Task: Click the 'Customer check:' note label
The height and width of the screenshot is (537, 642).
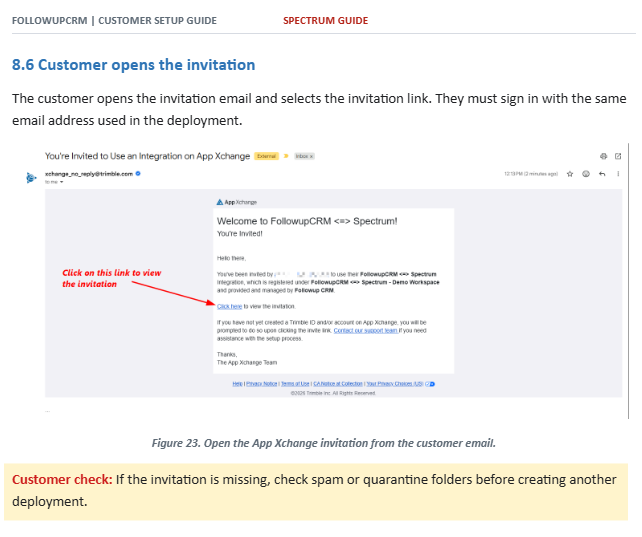Action: [x=62, y=480]
